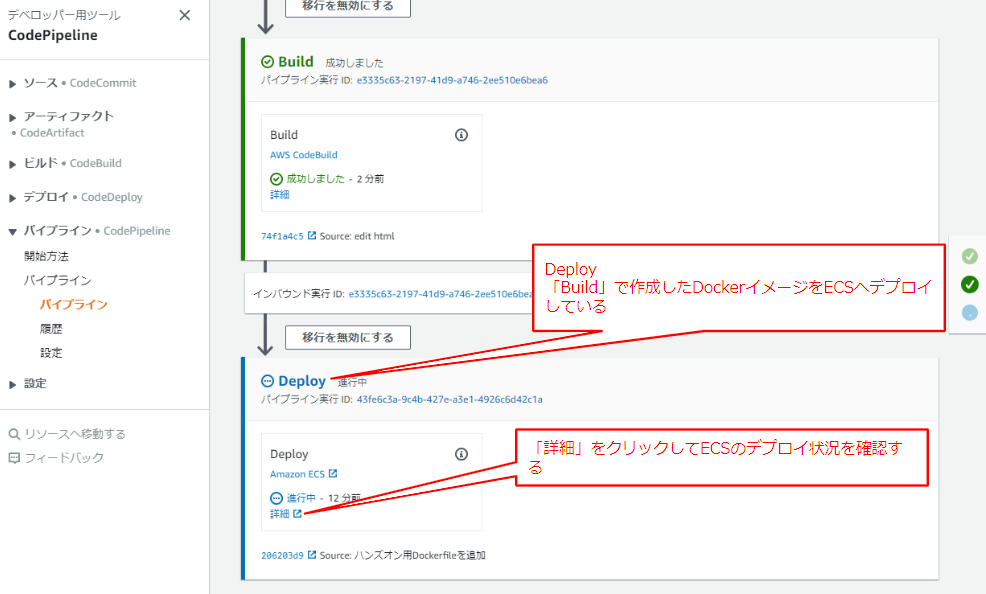Click the Deploy stage in-progress icon
Viewport: 986px width, 594px height.
pyautogui.click(x=267, y=381)
